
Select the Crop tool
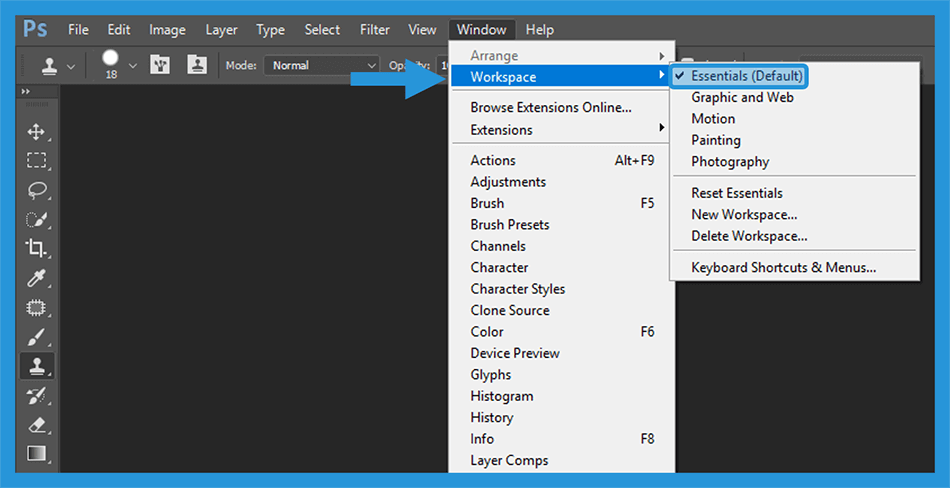coord(36,249)
